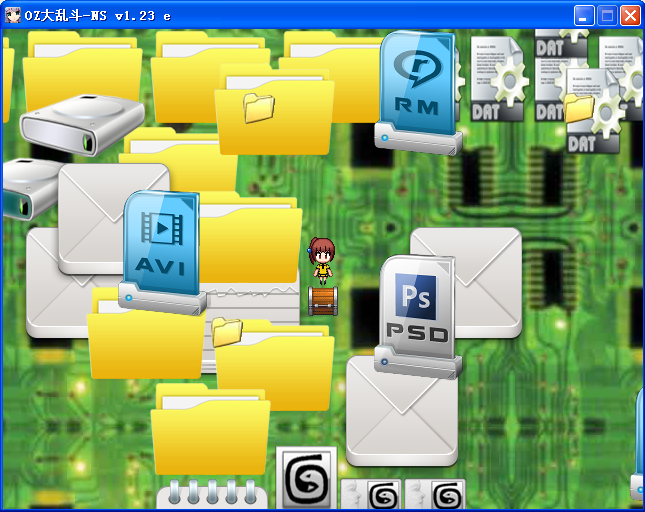Open the yellow folder directly below the AVI icon
The height and width of the screenshot is (512, 645).
pyautogui.click(x=146, y=341)
